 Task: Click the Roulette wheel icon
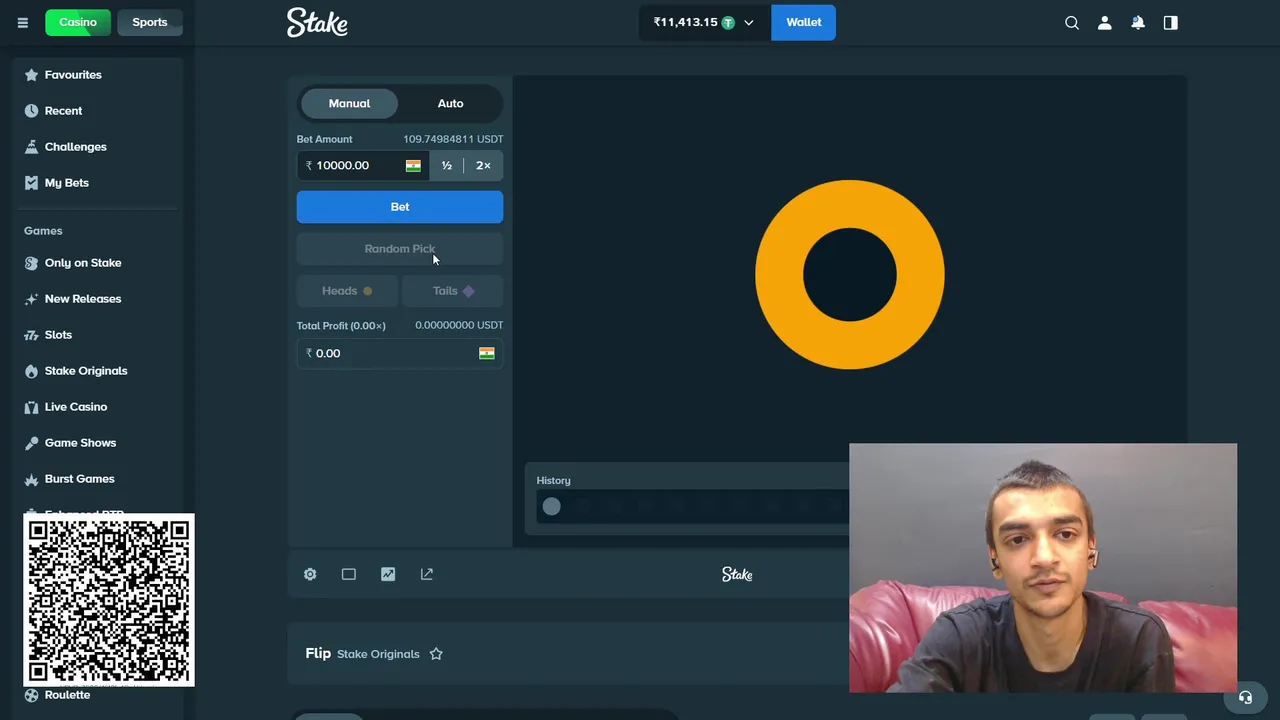[31, 695]
